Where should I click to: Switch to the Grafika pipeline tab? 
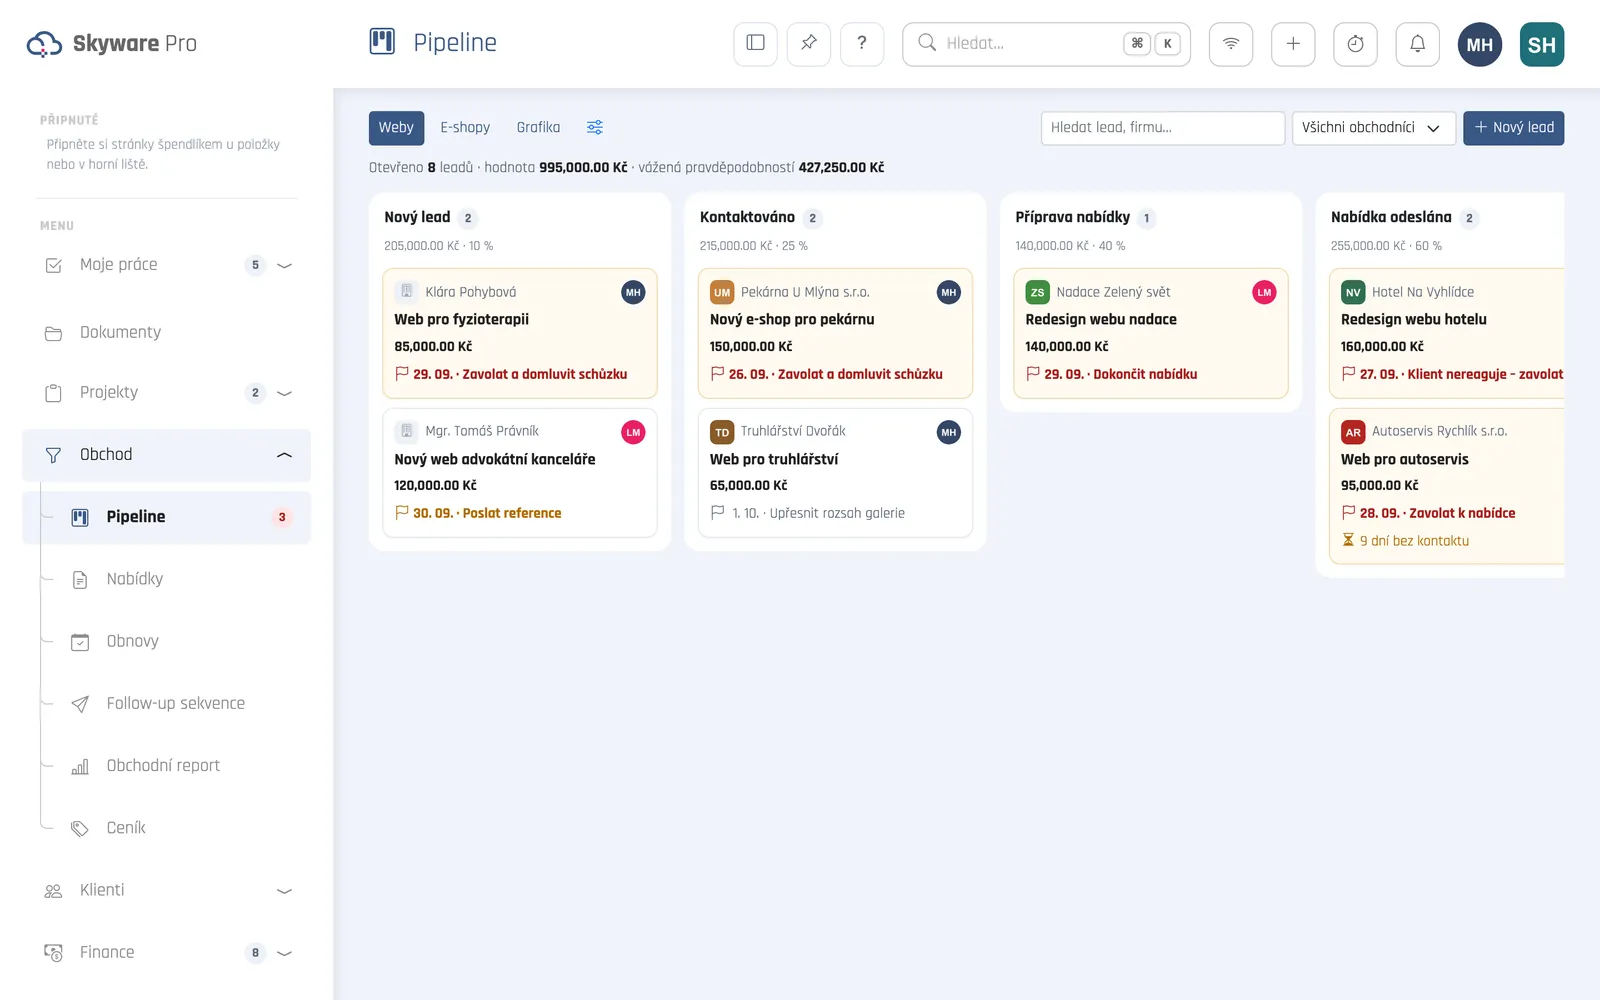tap(538, 128)
